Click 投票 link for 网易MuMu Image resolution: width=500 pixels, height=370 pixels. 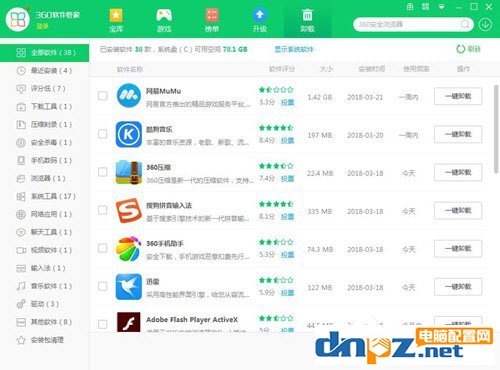(287, 102)
